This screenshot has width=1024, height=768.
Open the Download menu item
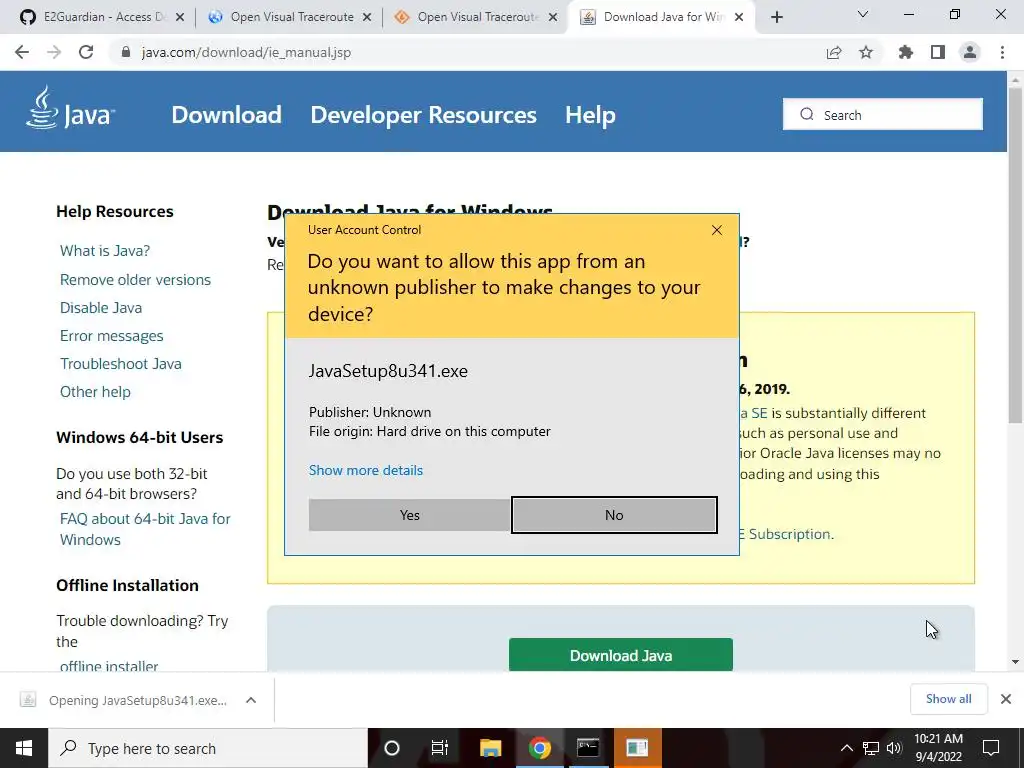coord(227,115)
